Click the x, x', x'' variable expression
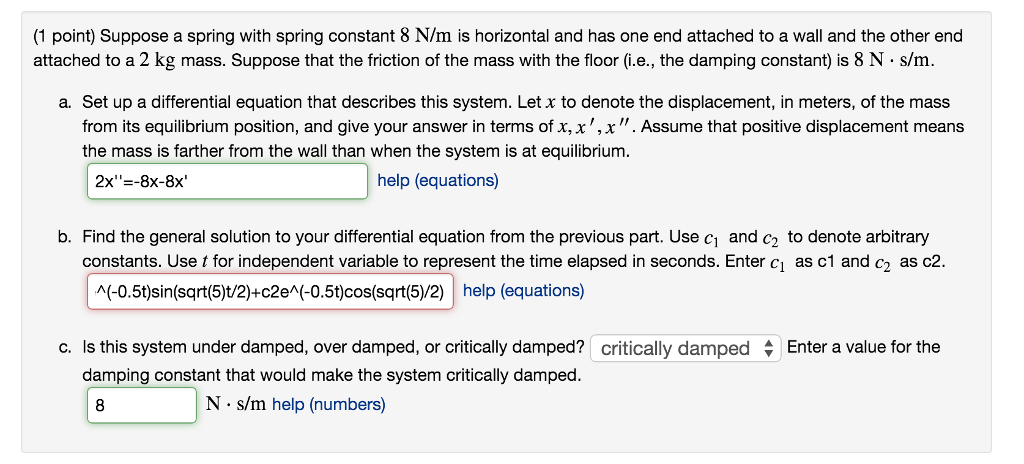Viewport: 1024px width, 464px height. [598, 126]
